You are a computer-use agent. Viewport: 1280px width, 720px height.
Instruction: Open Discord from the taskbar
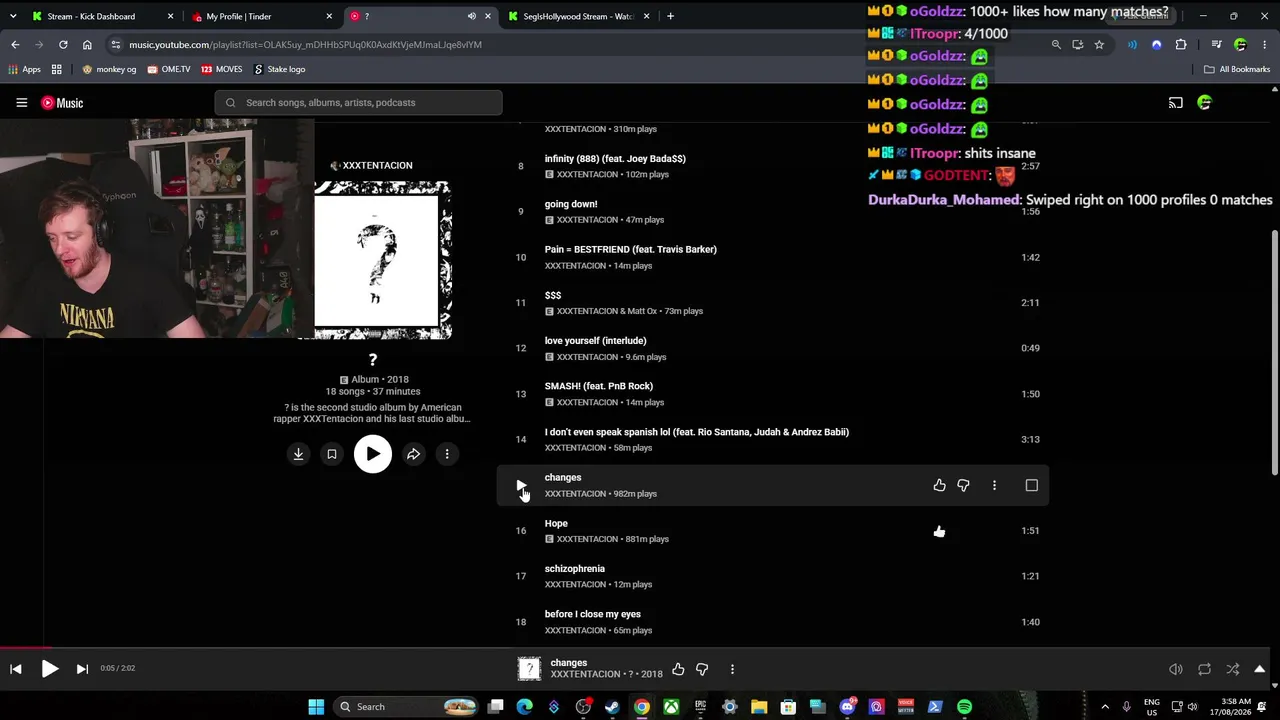coord(848,707)
